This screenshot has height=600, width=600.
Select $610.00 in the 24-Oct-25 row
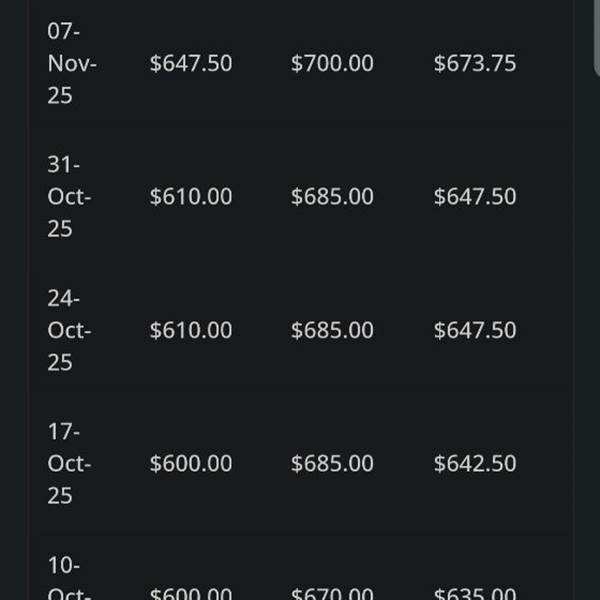click(190, 330)
